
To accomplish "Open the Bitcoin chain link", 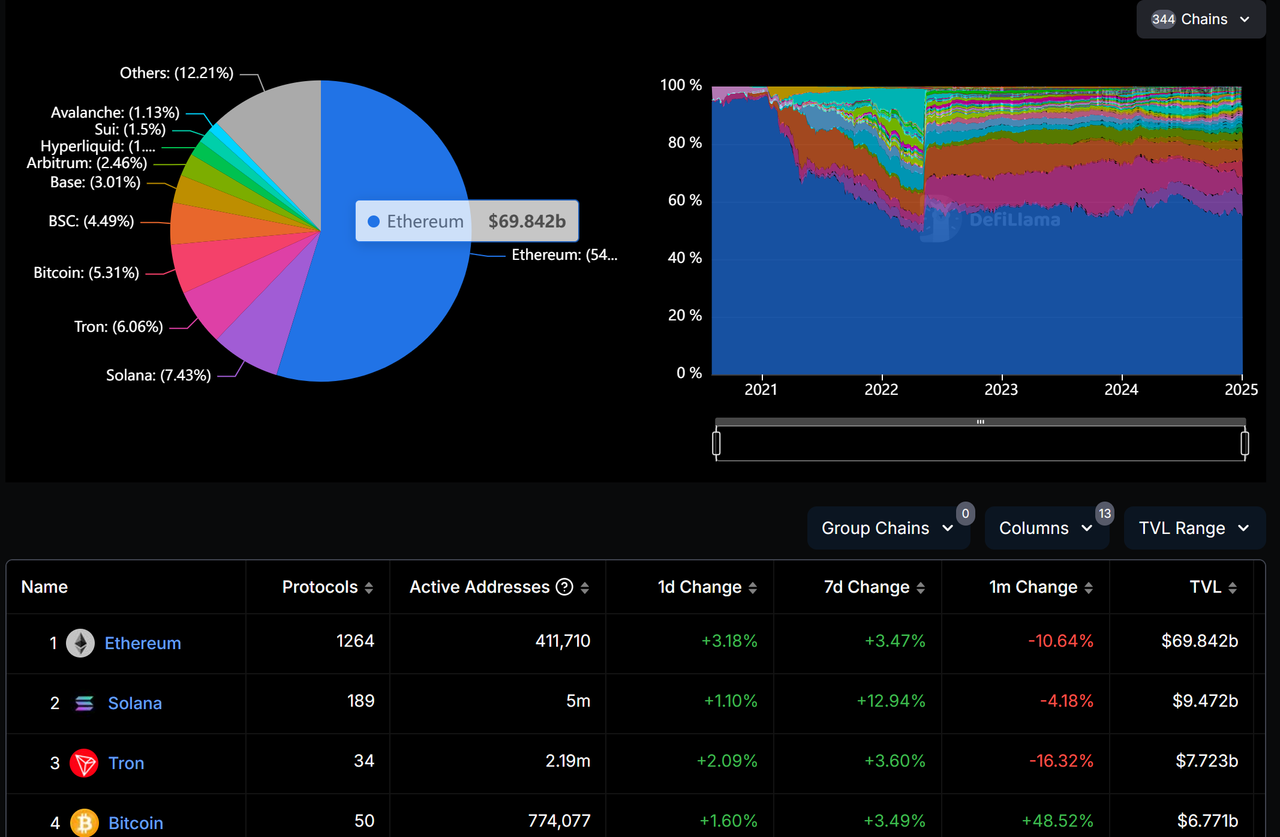I will pyautogui.click(x=136, y=823).
